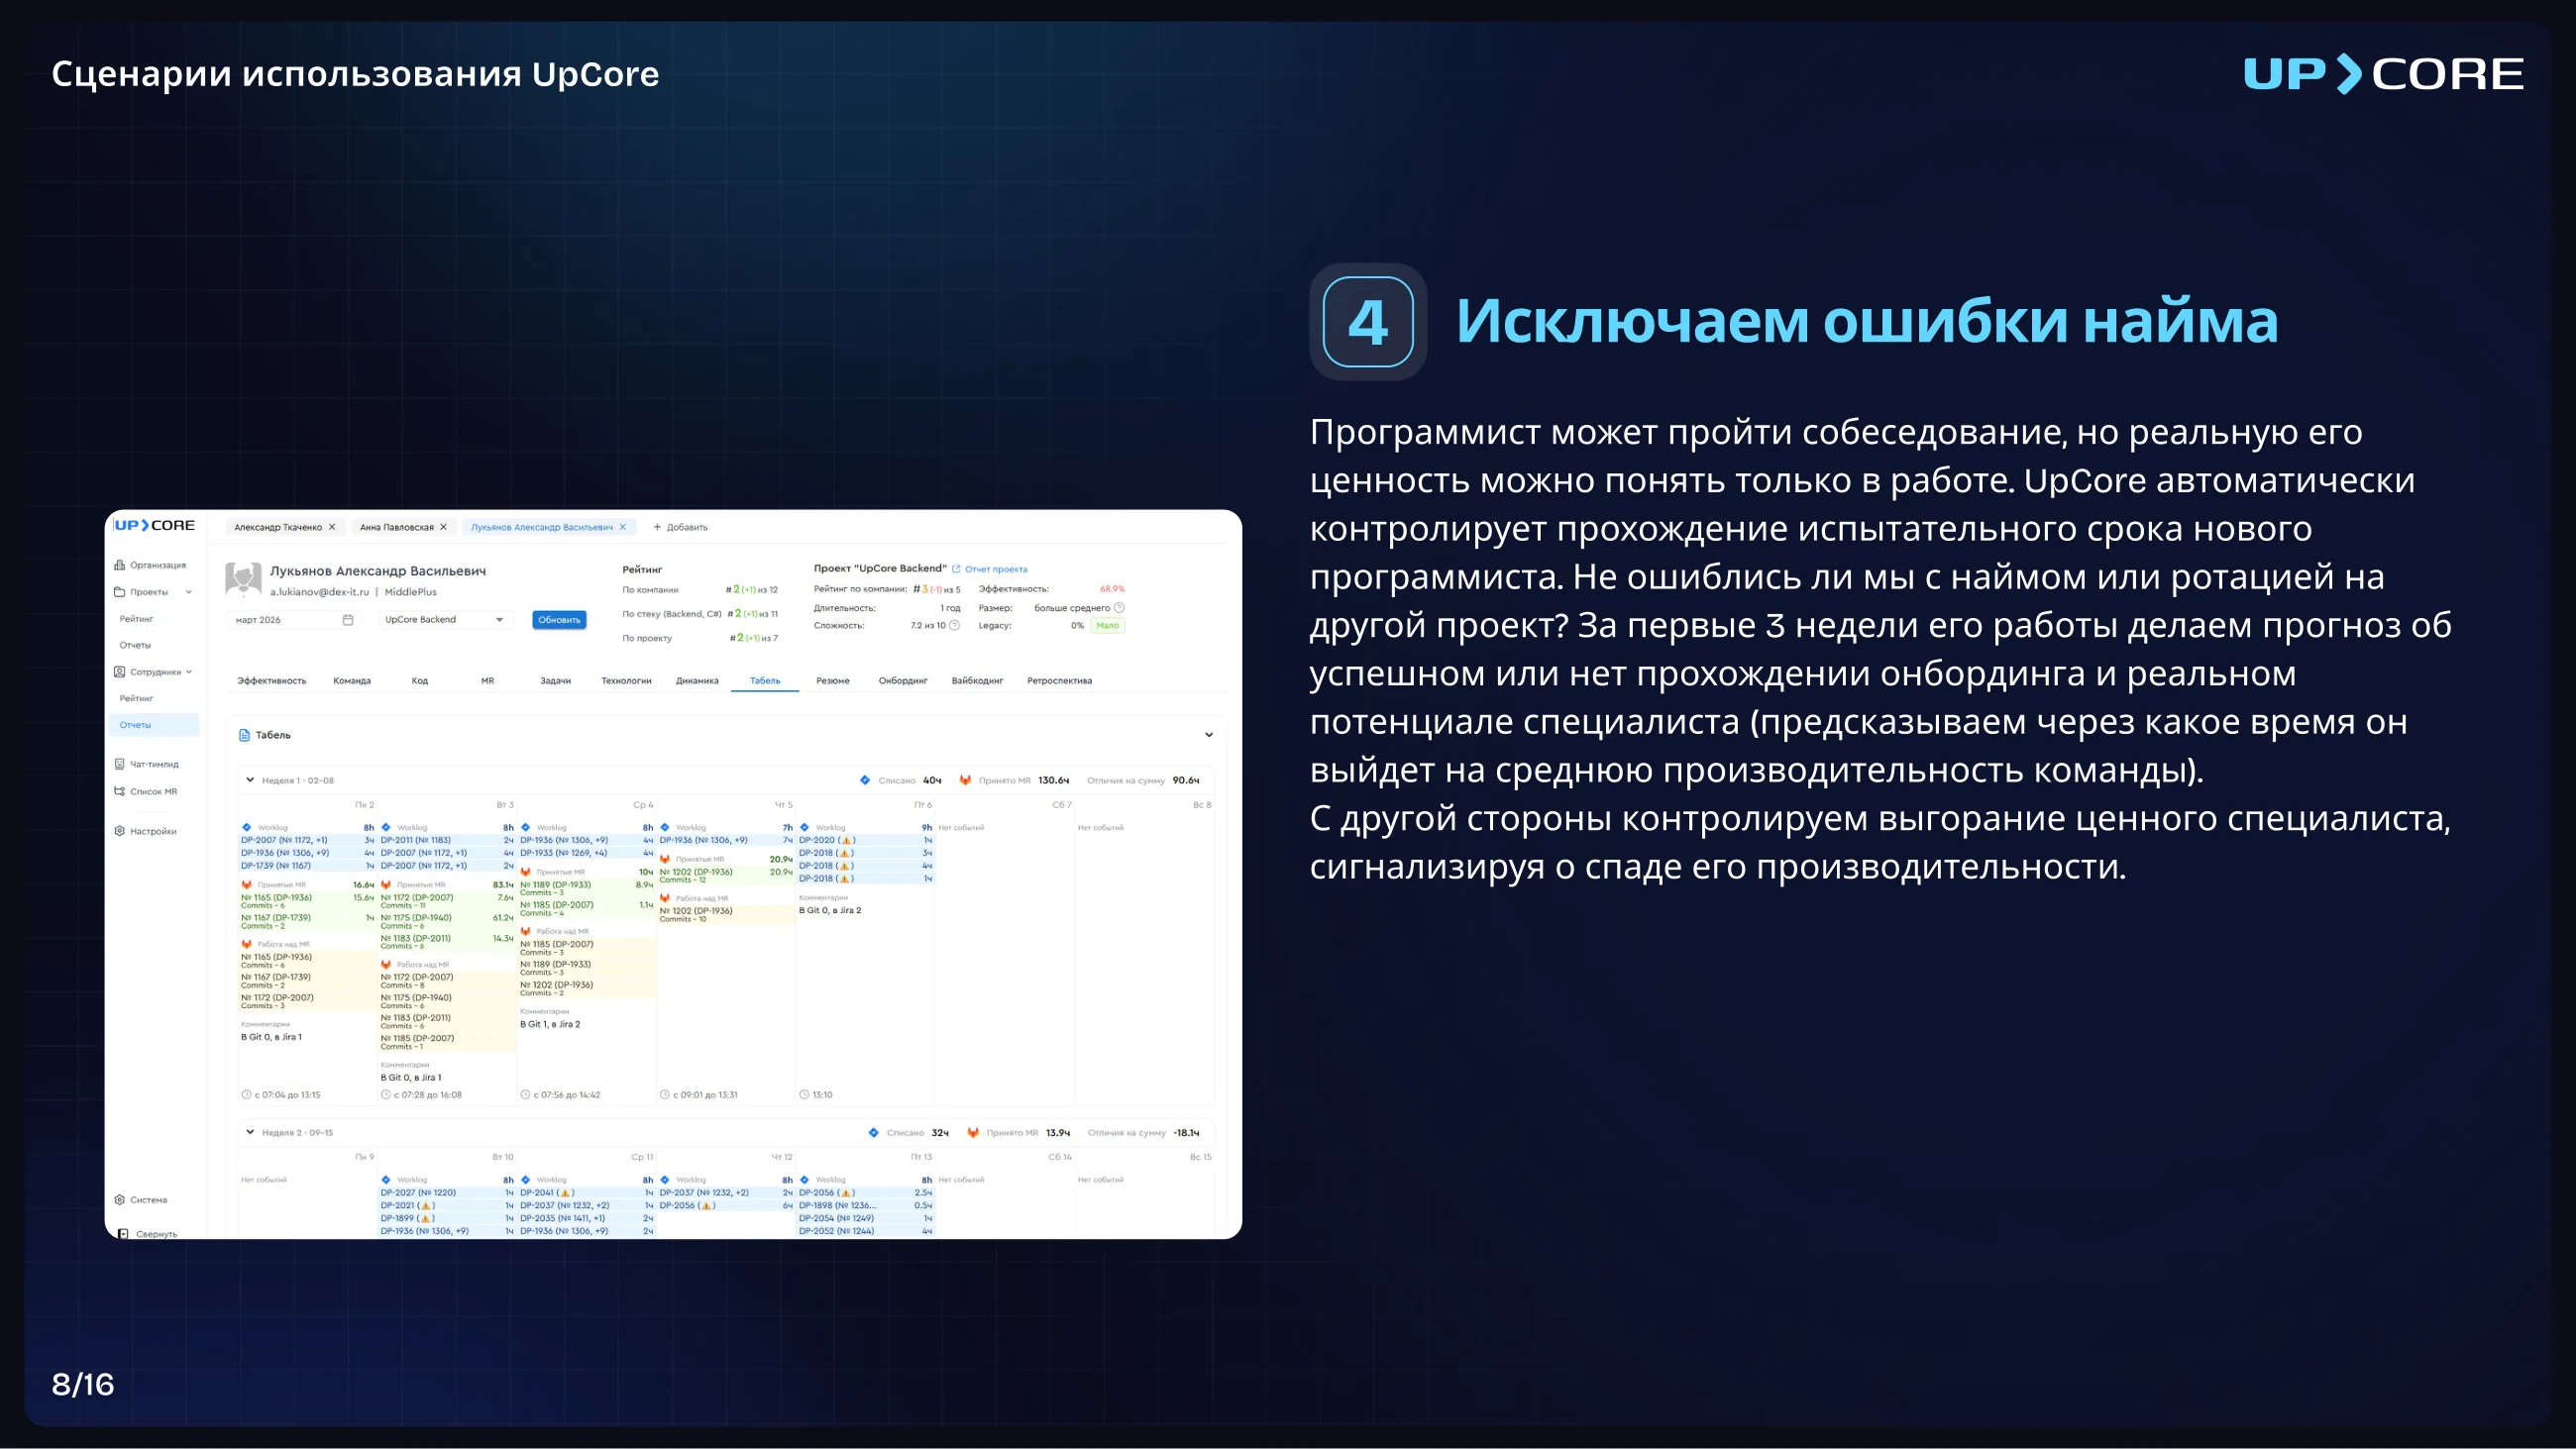Open Система gear at the sidebar bottom
This screenshot has width=2576, height=1449.
(x=119, y=1200)
